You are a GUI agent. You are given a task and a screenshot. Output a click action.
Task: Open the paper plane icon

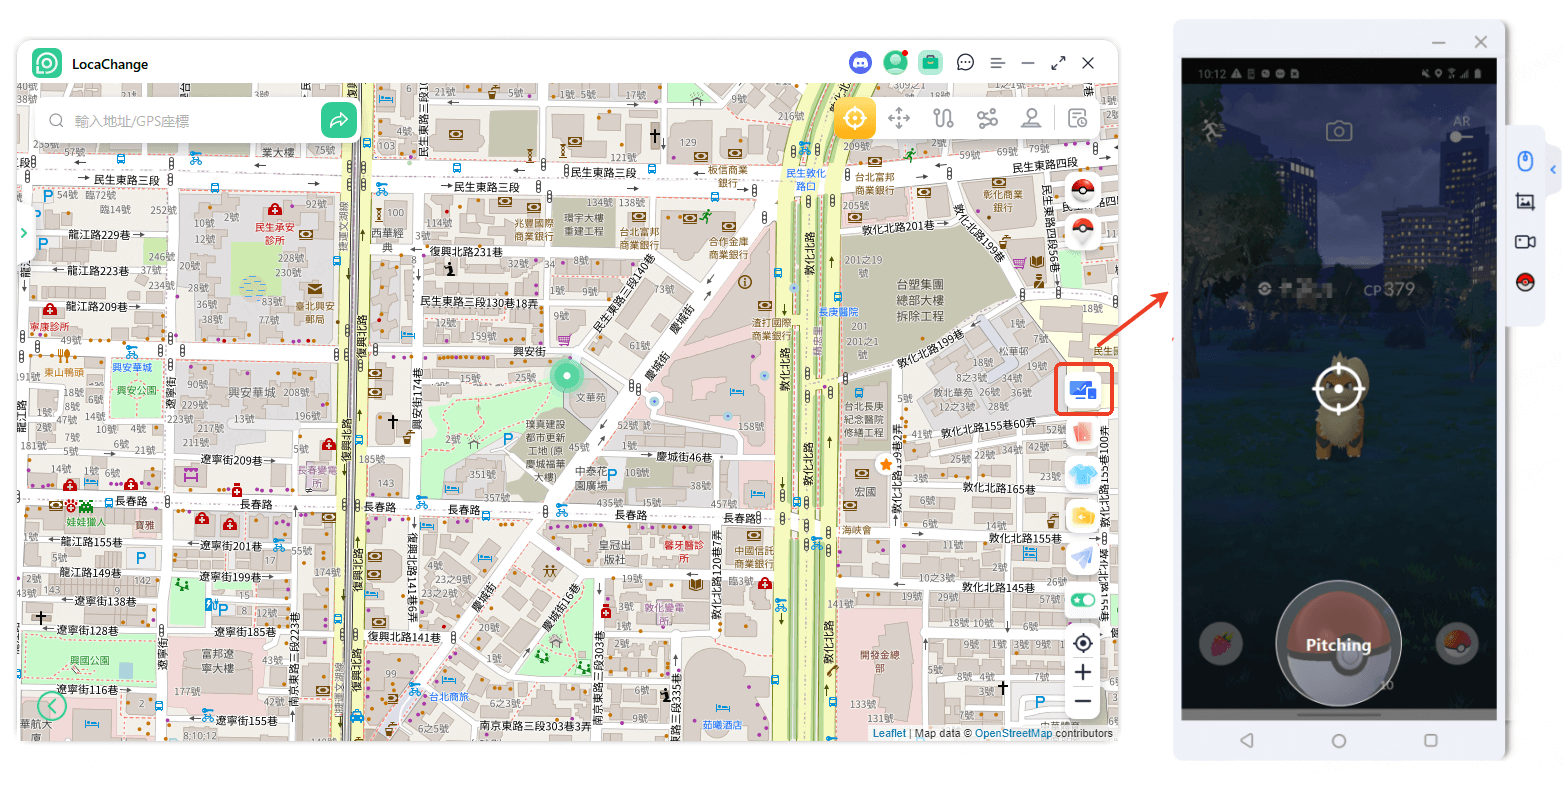[x=1083, y=558]
